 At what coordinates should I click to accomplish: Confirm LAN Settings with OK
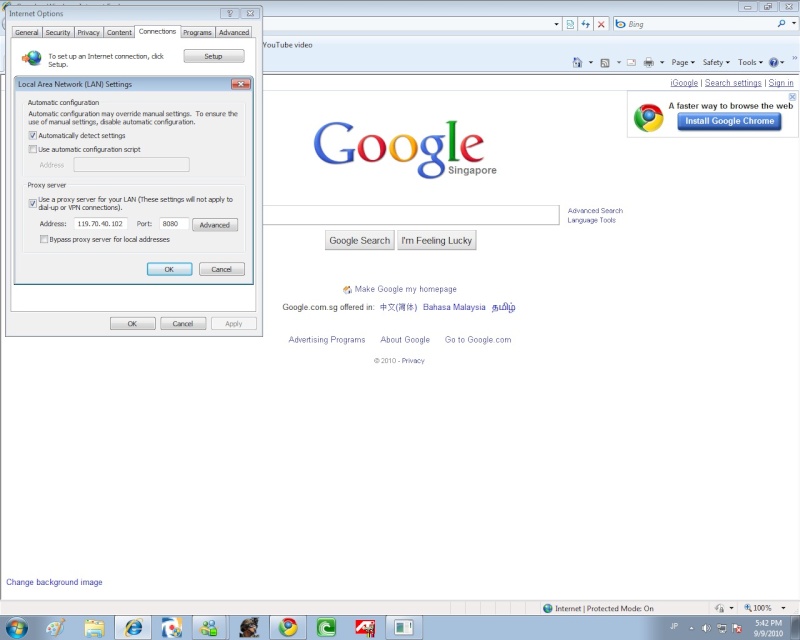[169, 269]
